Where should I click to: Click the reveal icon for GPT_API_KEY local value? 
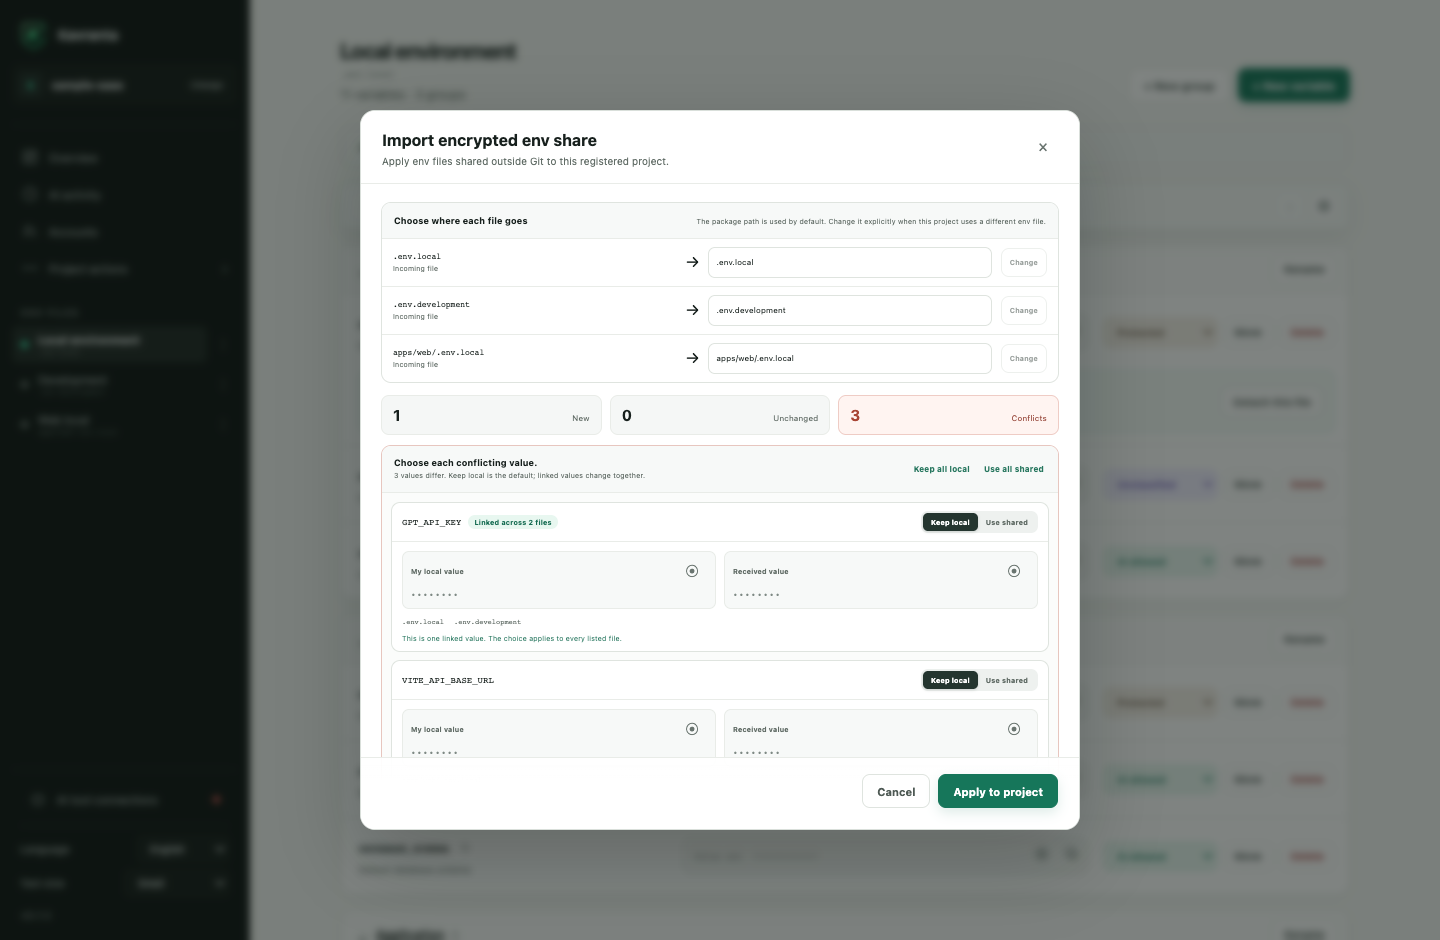692,571
